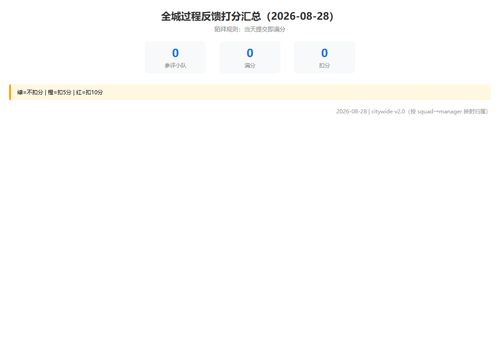Click the title 全城过程反馈打分汇总 (2026-08-28)
This screenshot has width=500, height=364.
(x=247, y=16)
